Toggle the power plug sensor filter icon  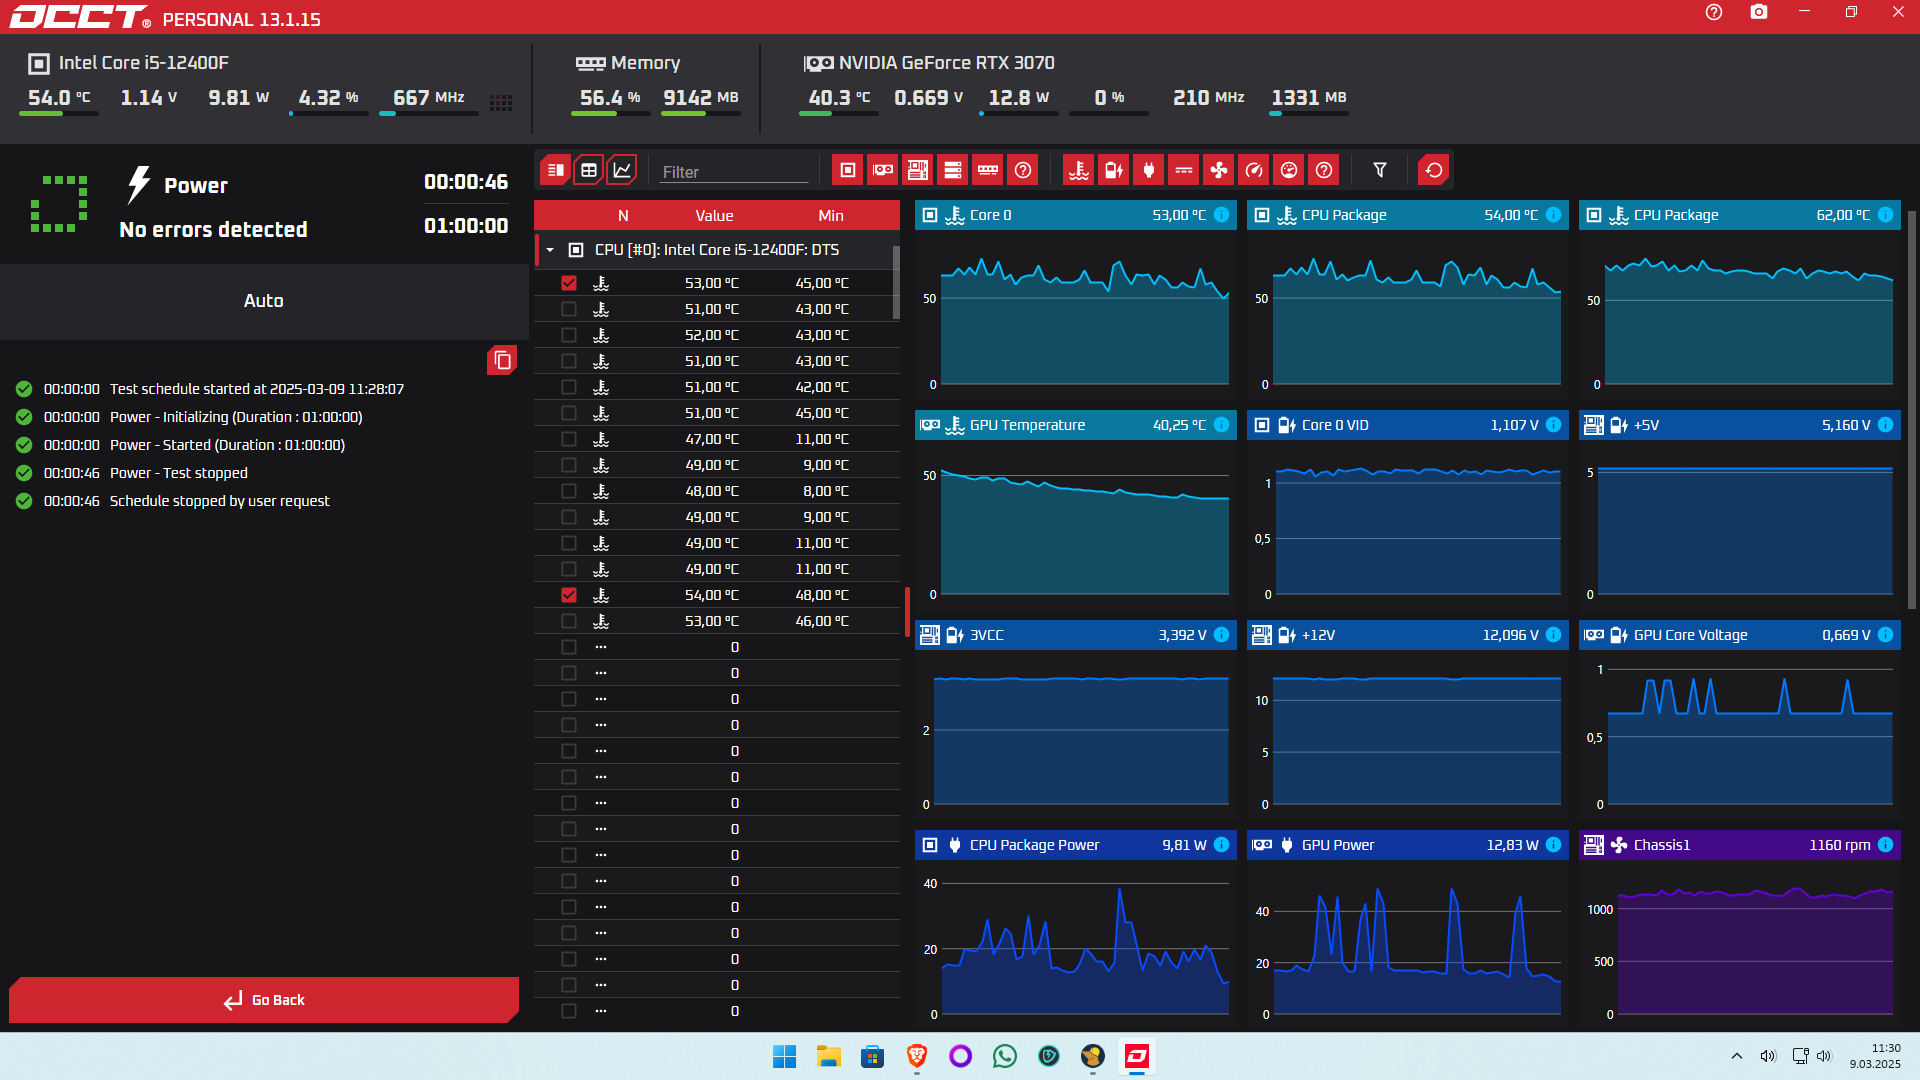coord(1149,170)
